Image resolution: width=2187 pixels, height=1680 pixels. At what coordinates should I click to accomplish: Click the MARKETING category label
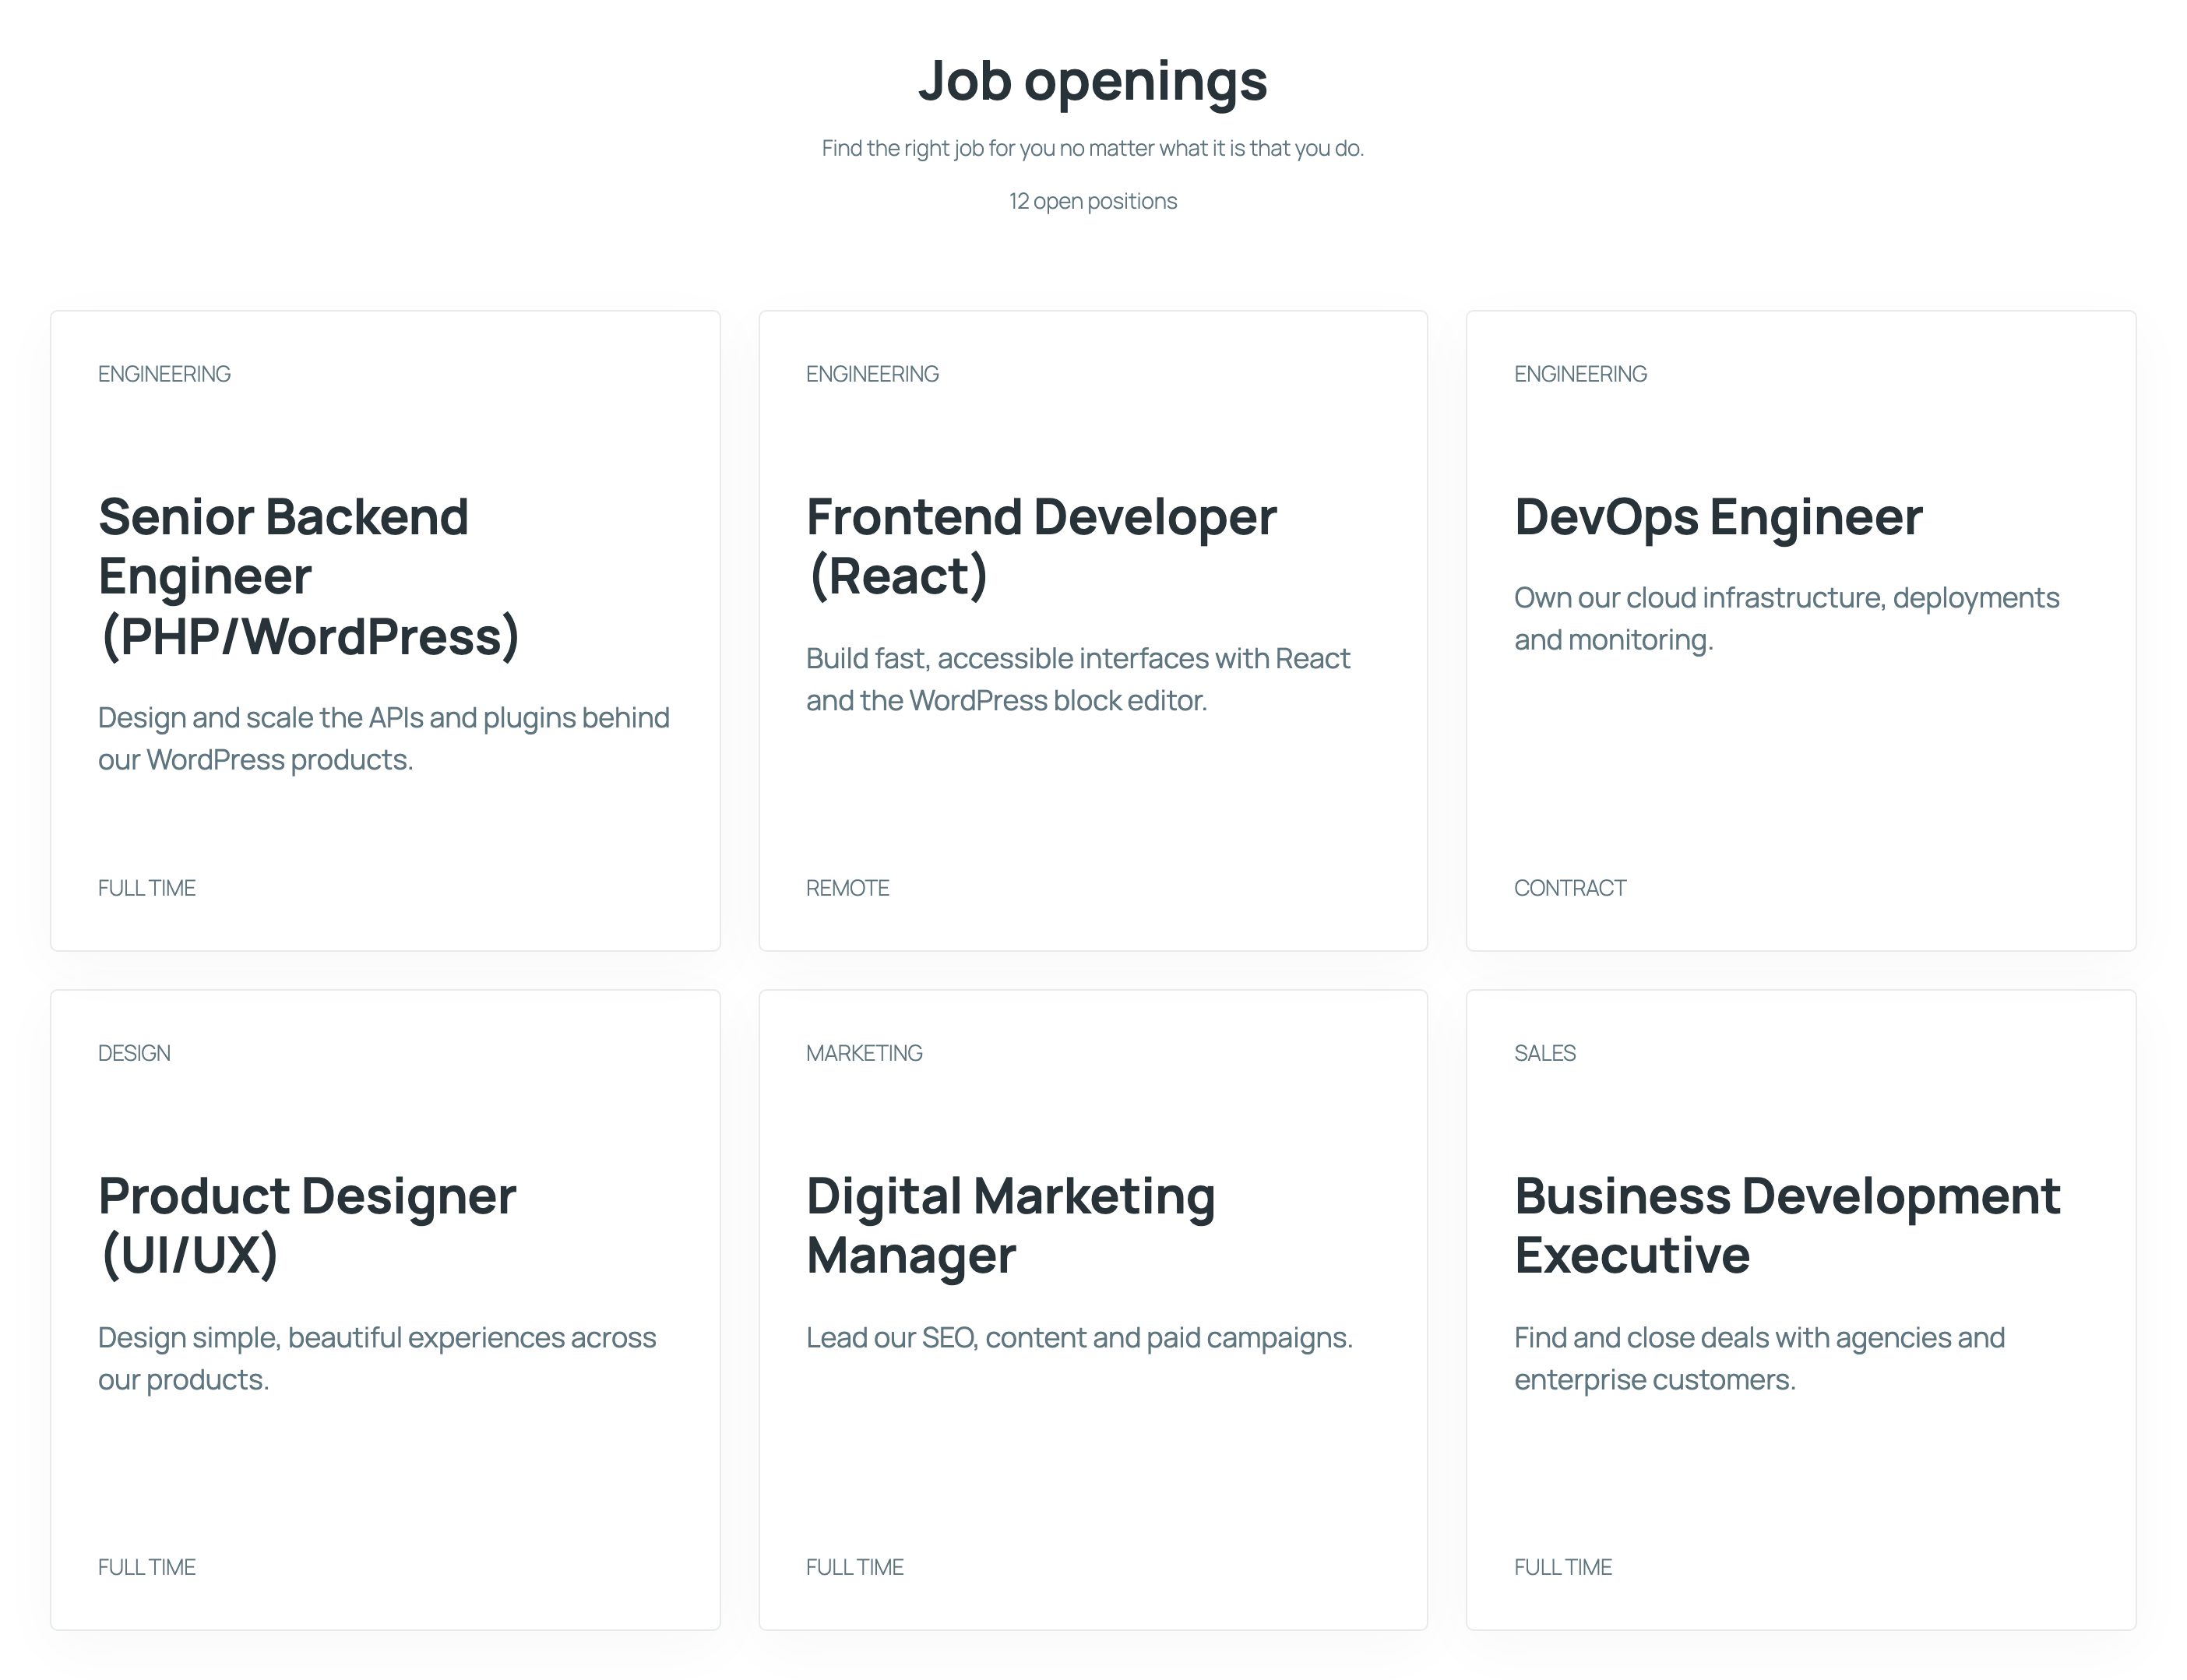[864, 1053]
